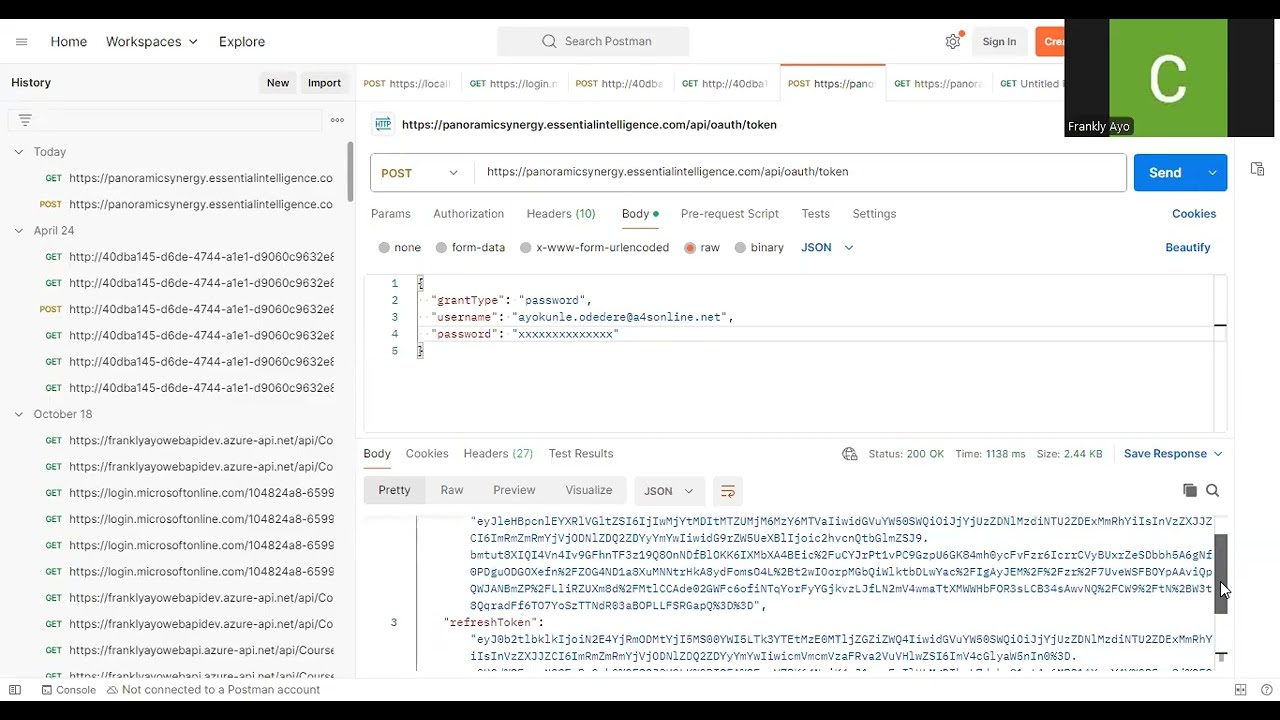The width and height of the screenshot is (1280, 720).
Task: Open the history filter icon
Action: tap(25, 120)
